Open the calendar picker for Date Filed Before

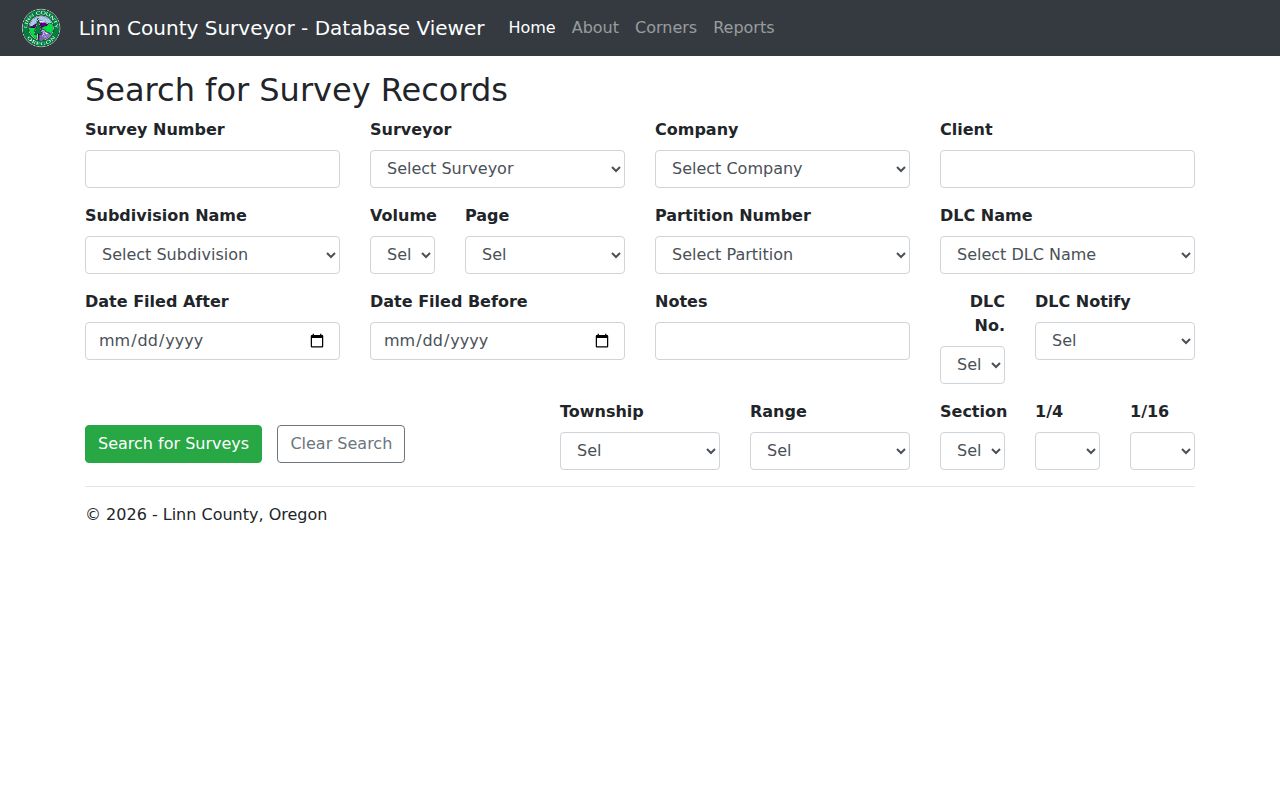point(602,341)
